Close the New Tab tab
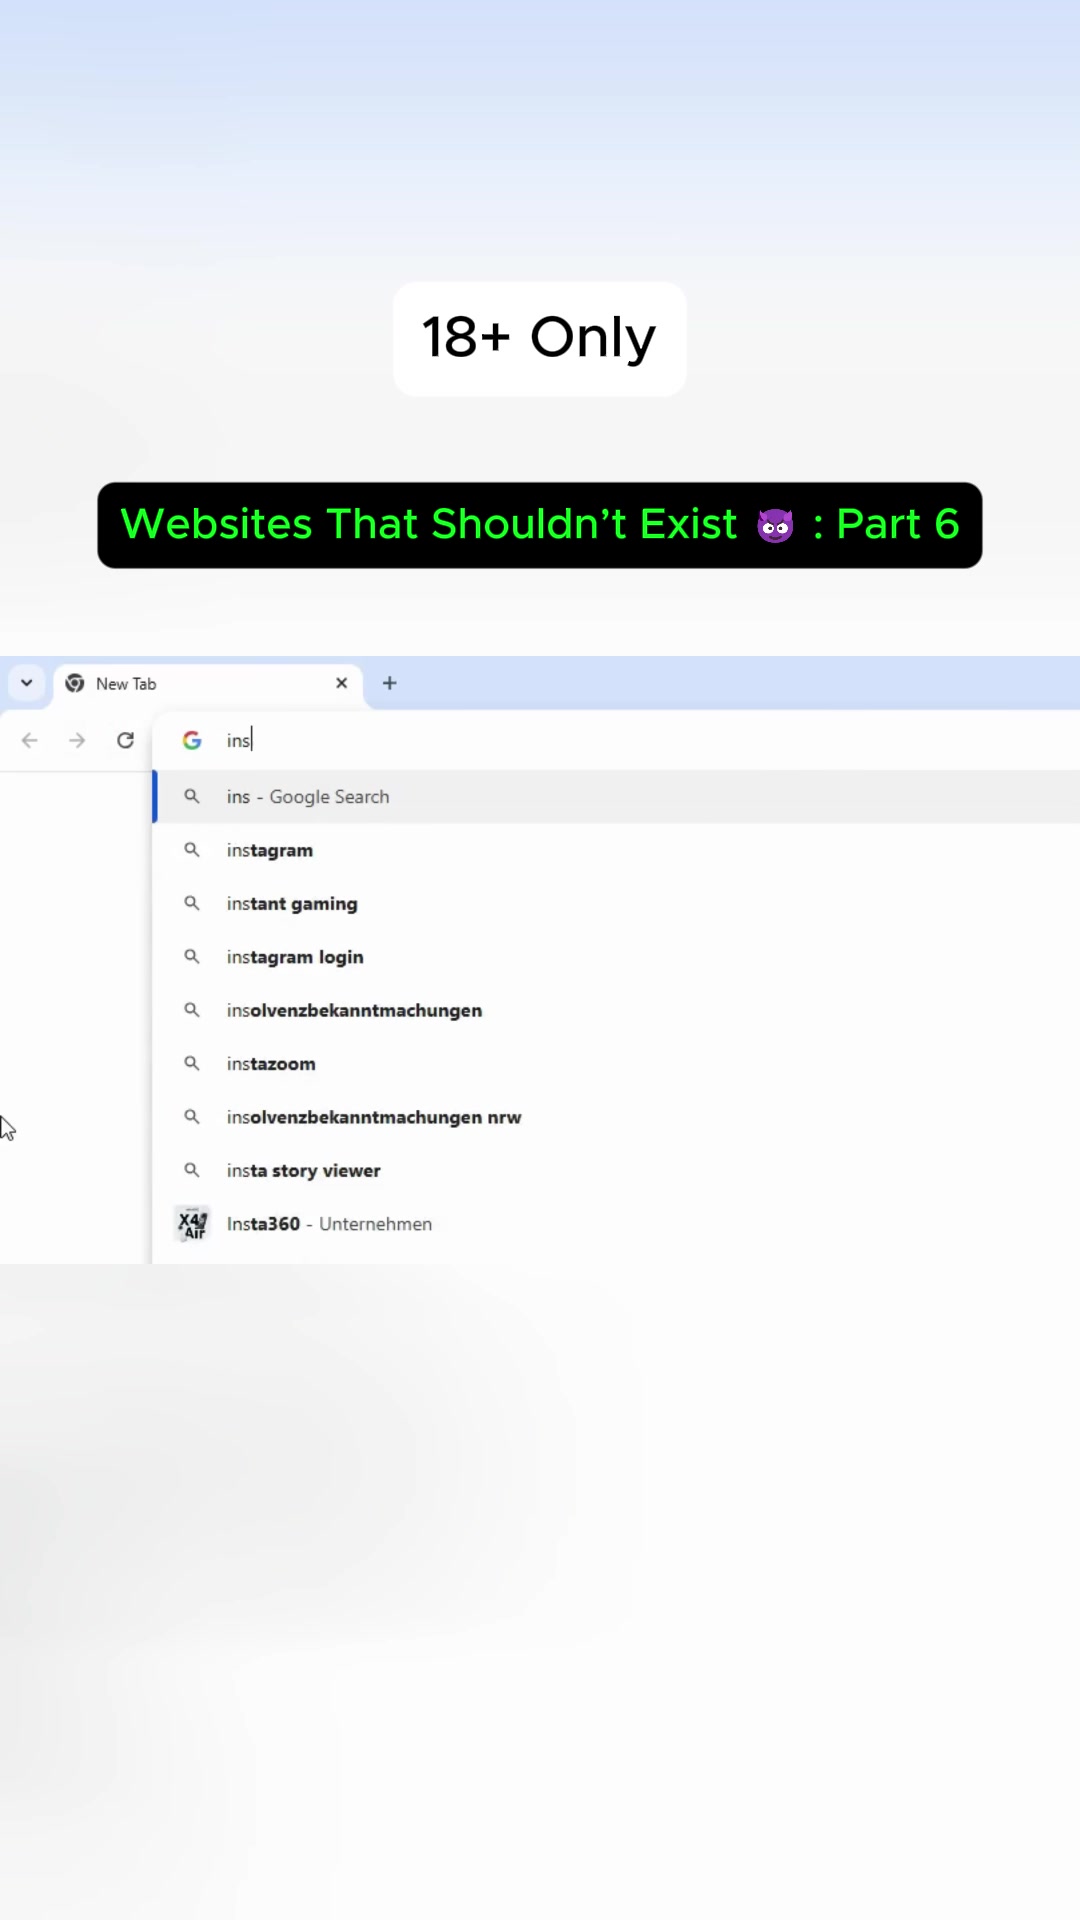The width and height of the screenshot is (1080, 1920). [x=341, y=683]
